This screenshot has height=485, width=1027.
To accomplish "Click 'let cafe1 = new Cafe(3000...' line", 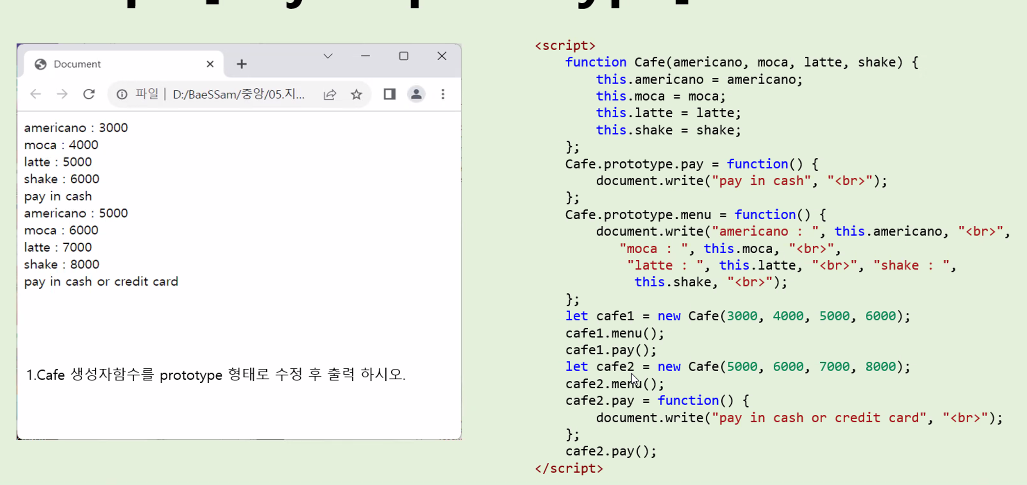I will (x=738, y=316).
